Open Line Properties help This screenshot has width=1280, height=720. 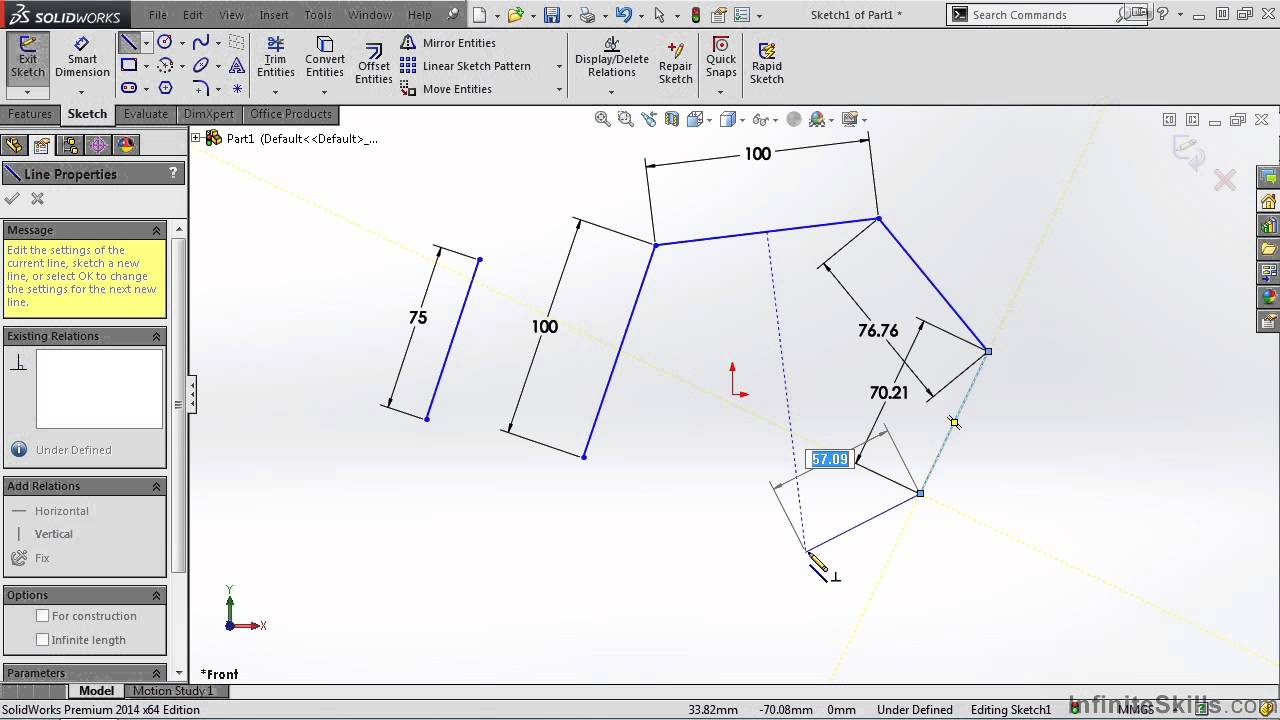tap(173, 173)
